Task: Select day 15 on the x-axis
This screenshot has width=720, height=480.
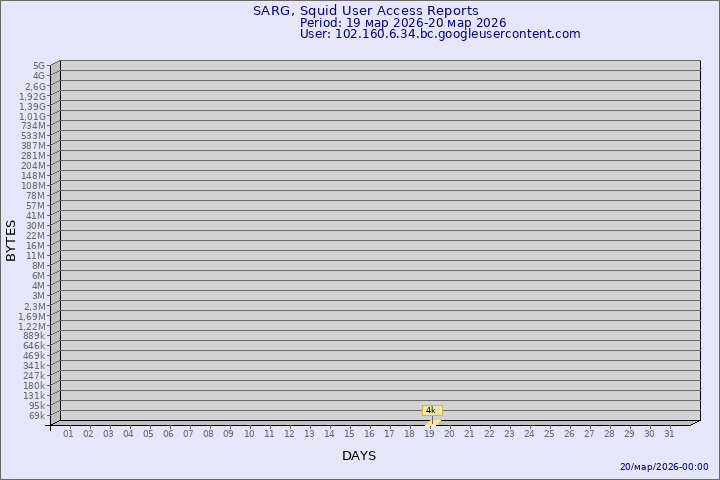Action: point(349,433)
